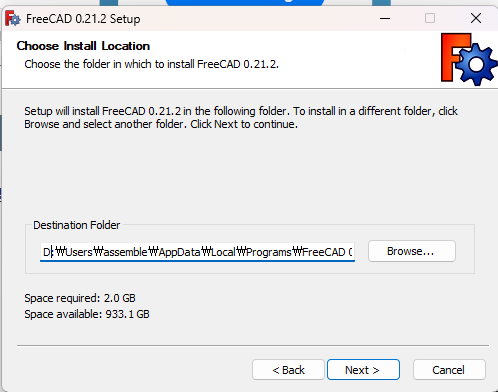This screenshot has height=392, width=498.
Task: Click the "Choose Install Location" heading
Action: (x=83, y=46)
